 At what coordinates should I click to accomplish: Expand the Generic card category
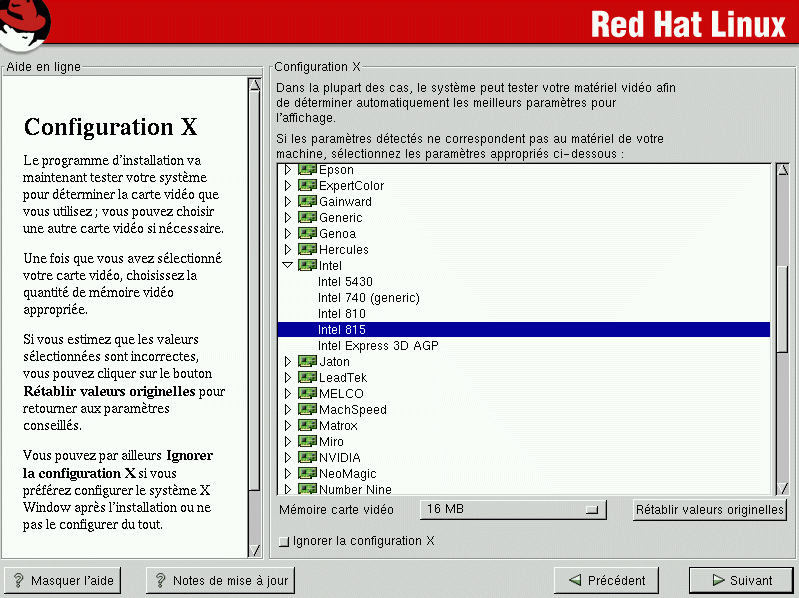288,218
